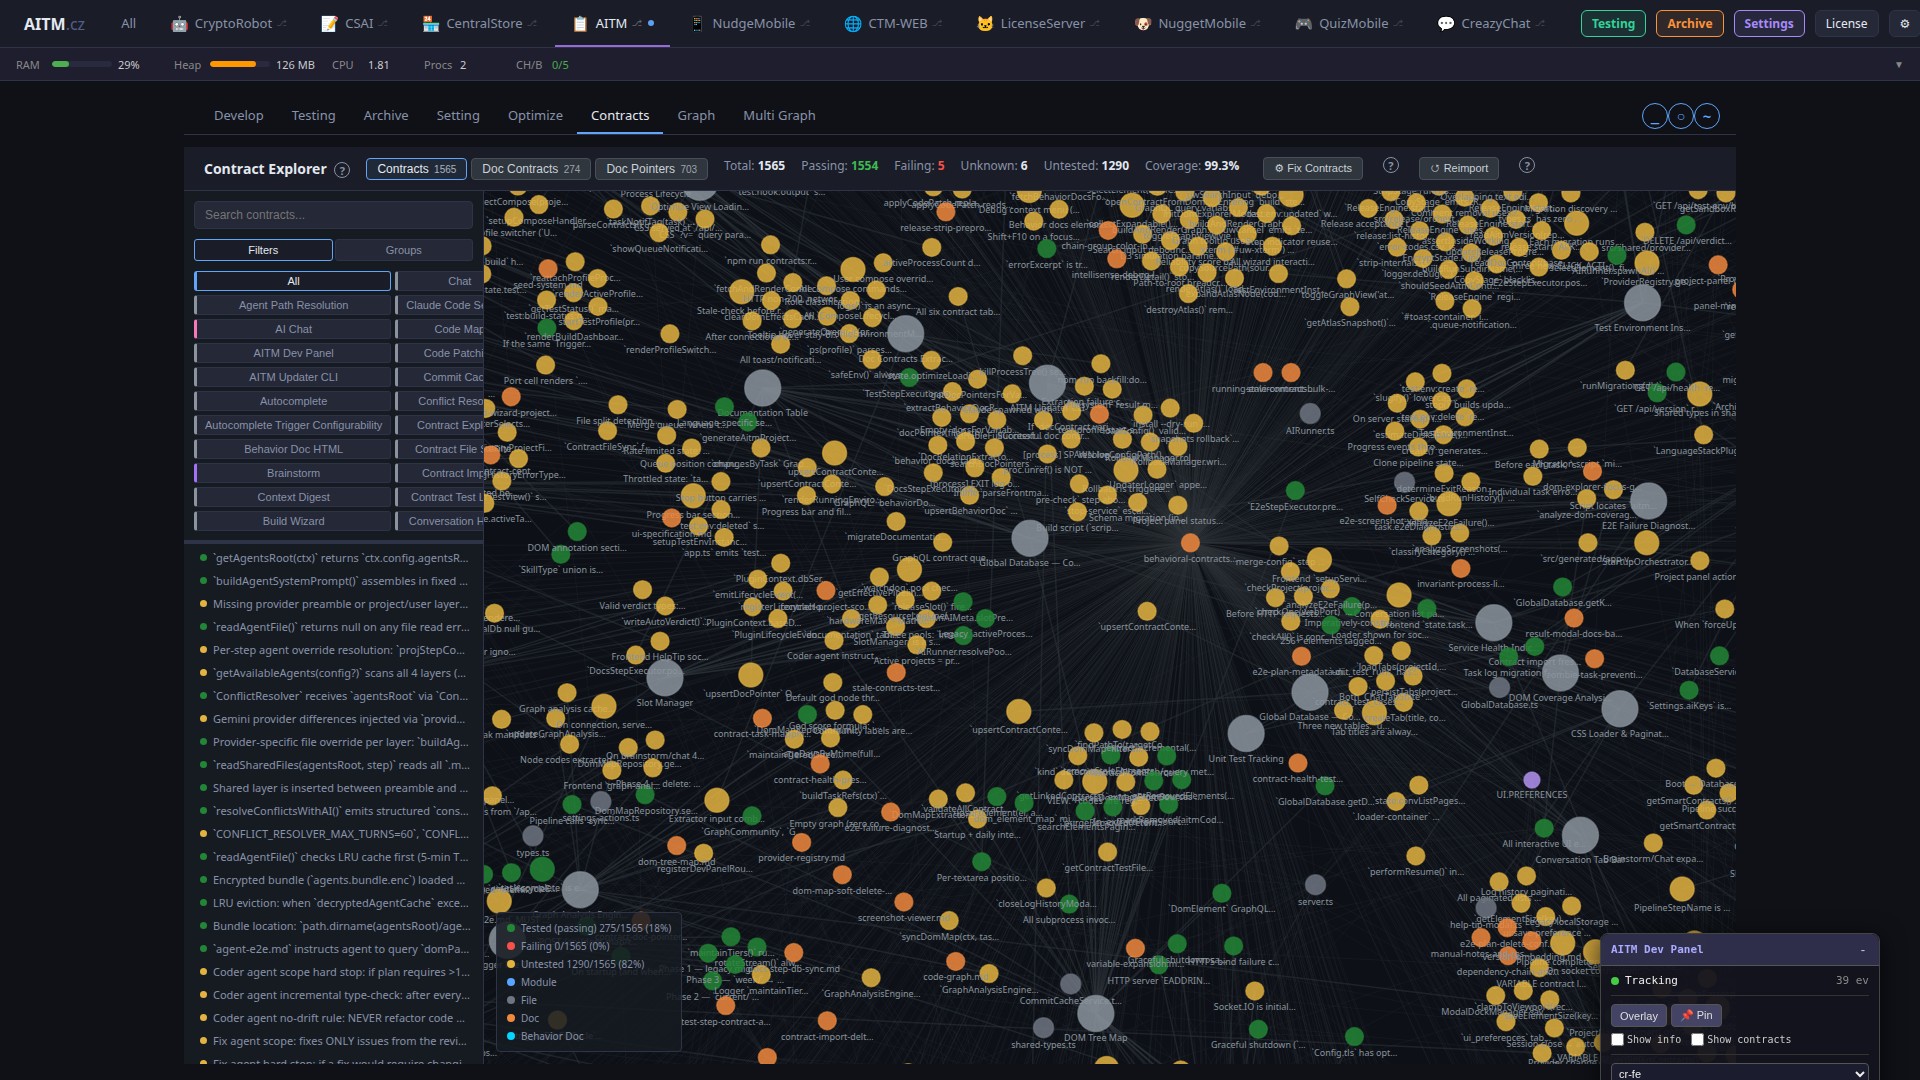
Task: Click the AITM.cz logo
Action: coord(54,23)
